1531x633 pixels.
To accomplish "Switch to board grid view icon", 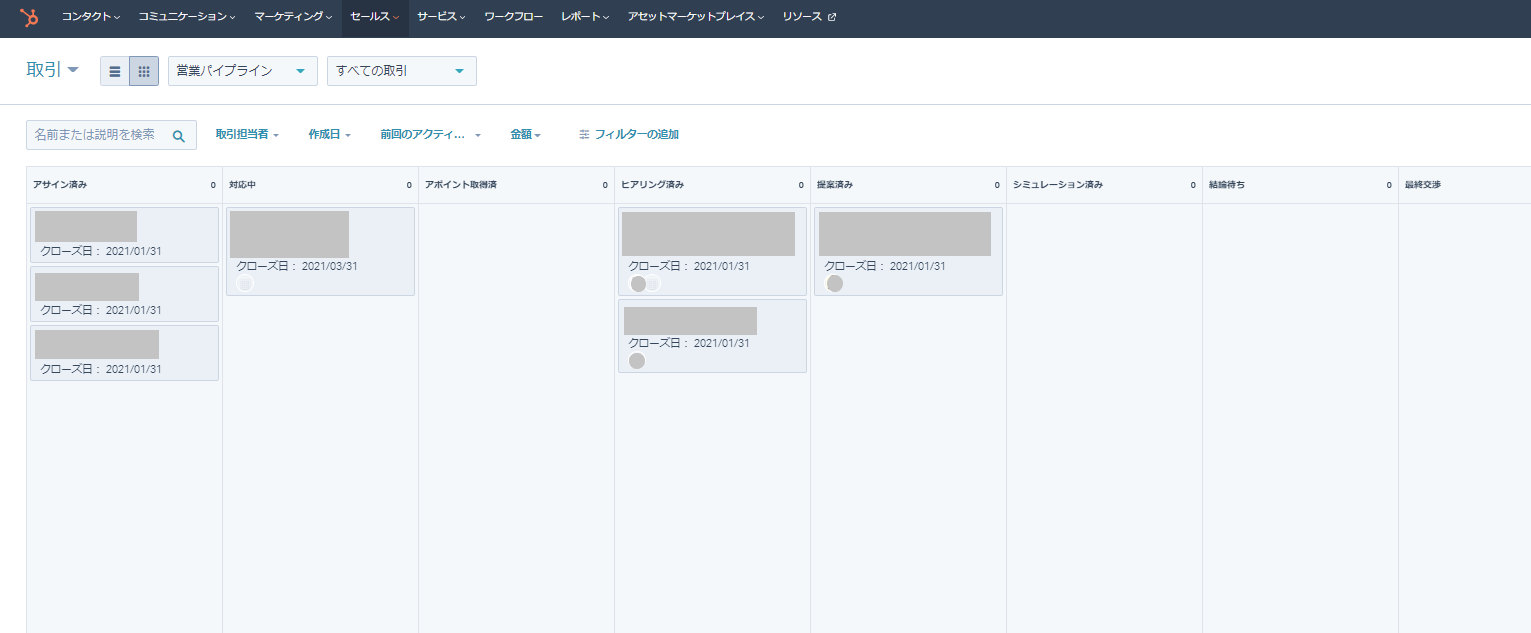I will click(x=144, y=71).
